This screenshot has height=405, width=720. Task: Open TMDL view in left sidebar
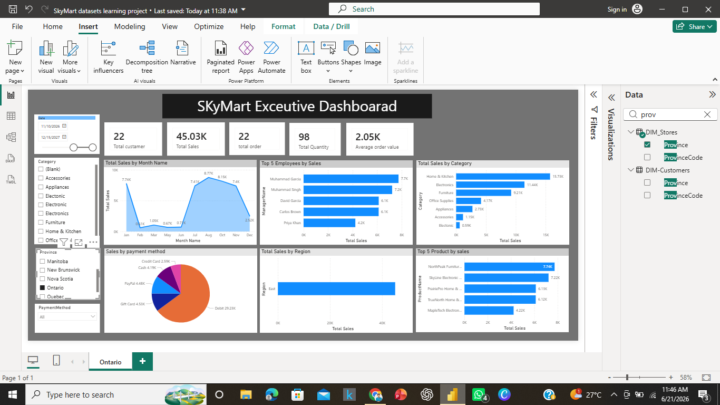tap(11, 180)
